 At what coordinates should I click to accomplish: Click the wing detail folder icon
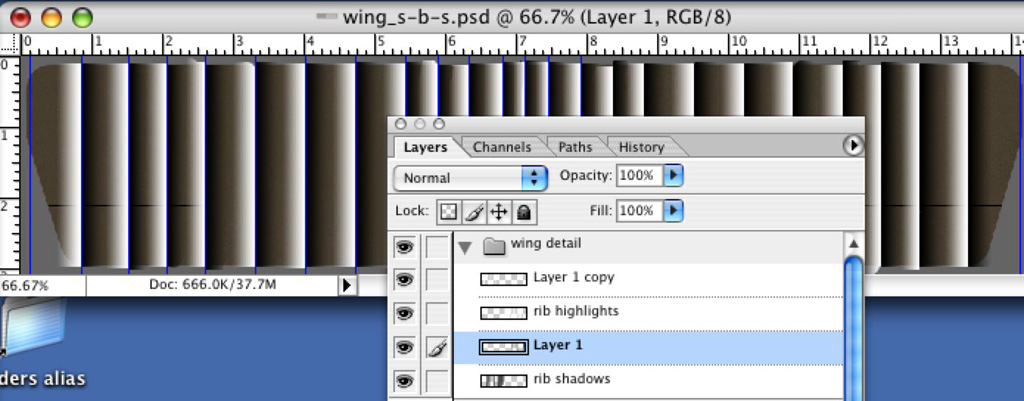pyautogui.click(x=495, y=246)
